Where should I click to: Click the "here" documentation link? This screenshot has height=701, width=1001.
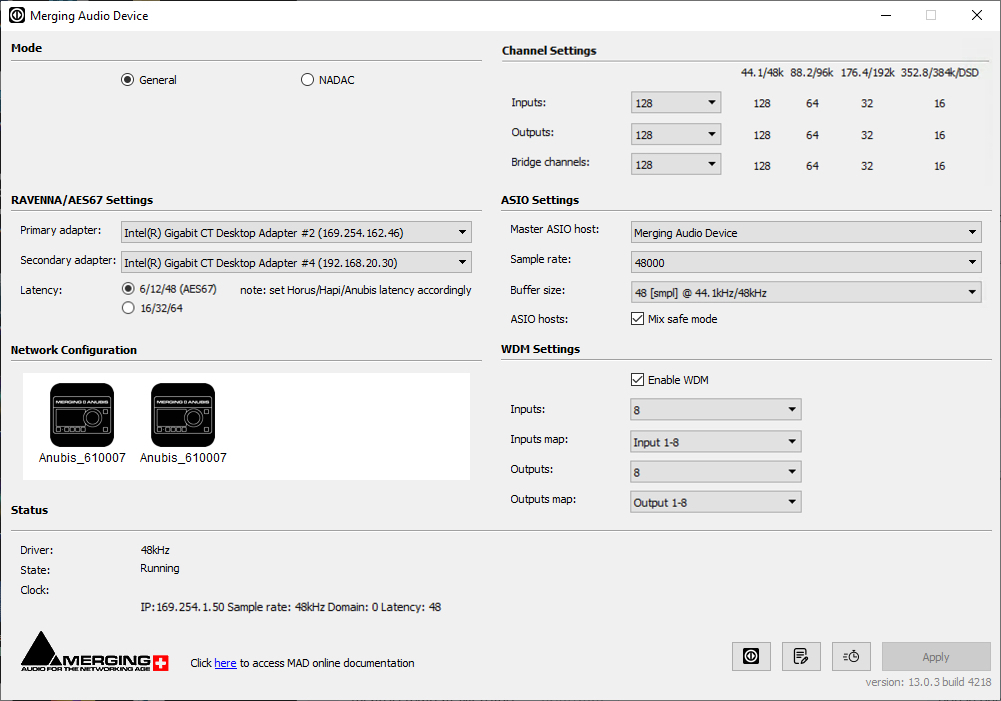click(225, 663)
